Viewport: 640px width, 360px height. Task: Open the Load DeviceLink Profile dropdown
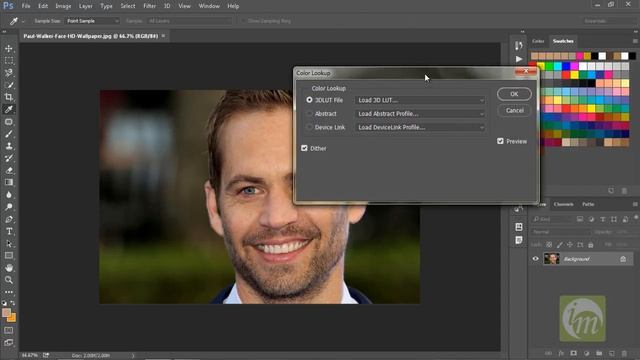(x=420, y=127)
